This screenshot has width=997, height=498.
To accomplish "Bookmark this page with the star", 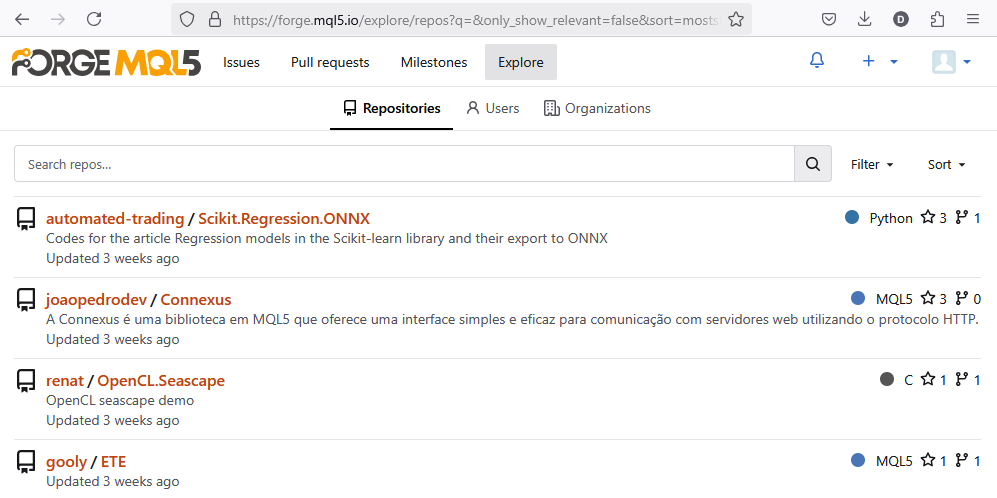I will coord(736,20).
